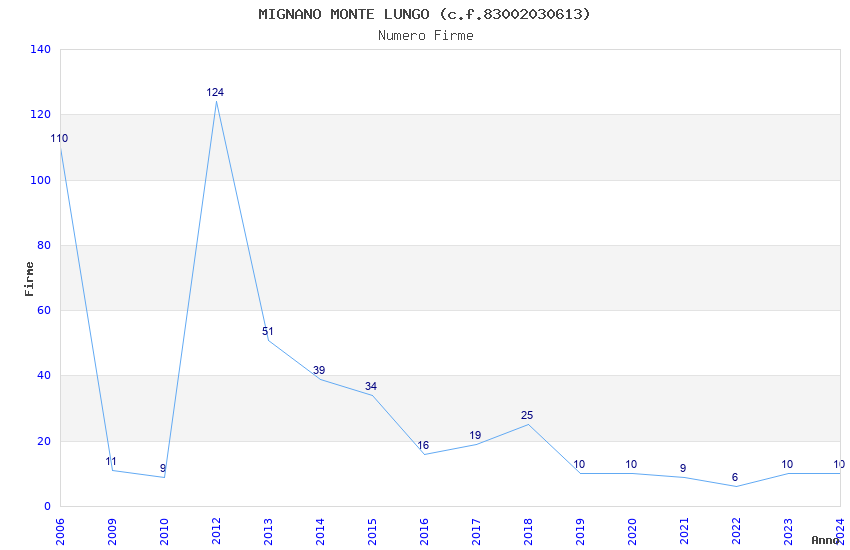Select the data label 10 above 2019
Image resolution: width=850 pixels, height=550 pixels.
pyautogui.click(x=579, y=464)
